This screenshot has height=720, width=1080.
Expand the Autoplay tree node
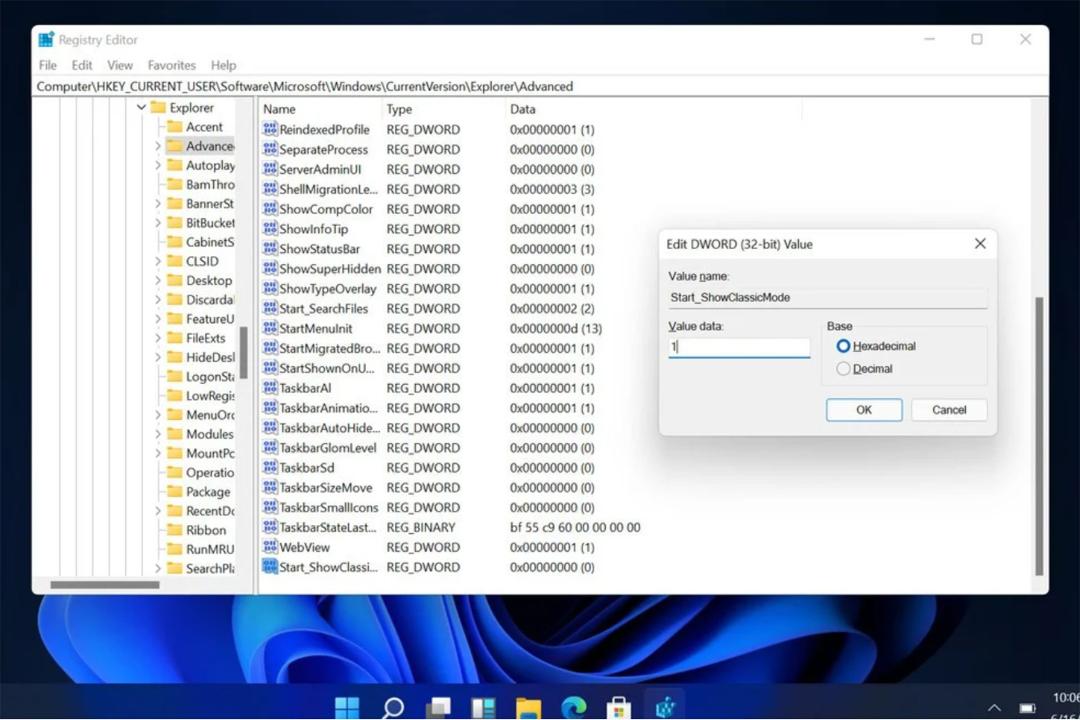158,165
